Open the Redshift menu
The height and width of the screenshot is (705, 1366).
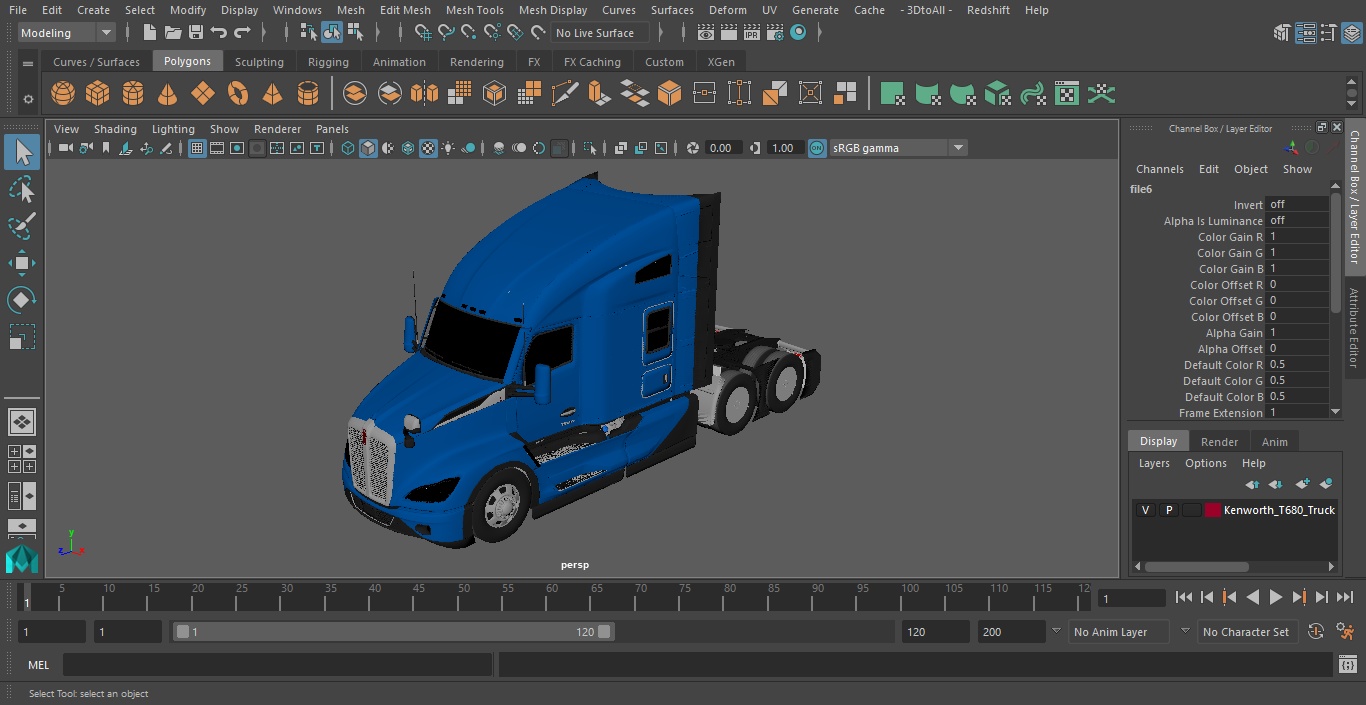988,10
